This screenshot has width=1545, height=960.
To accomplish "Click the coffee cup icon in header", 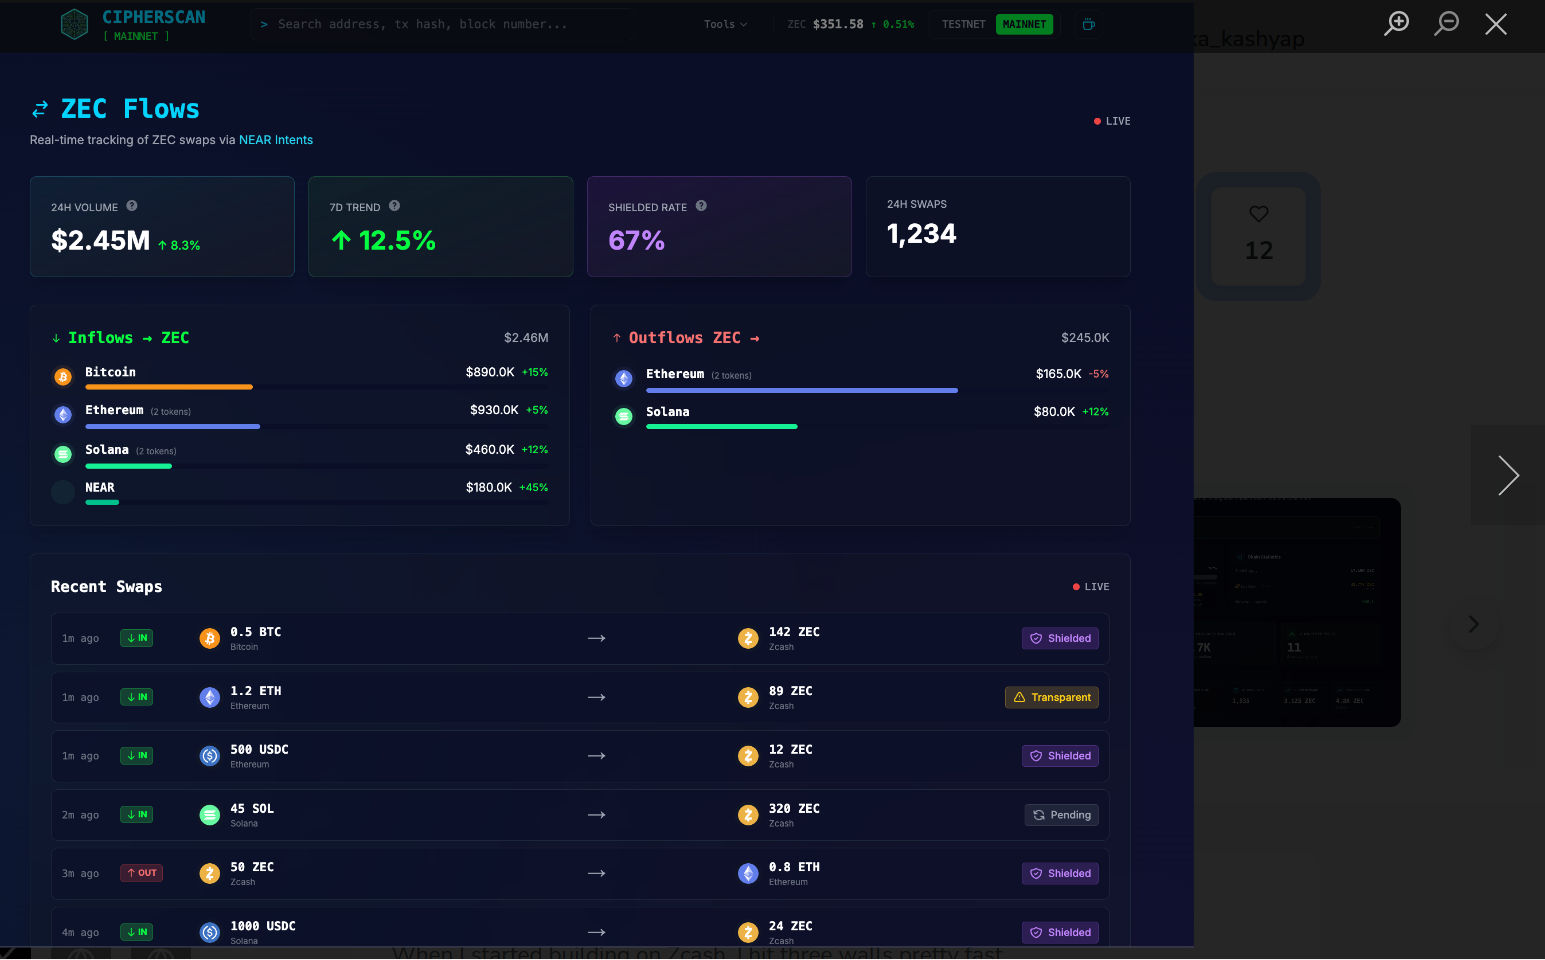I will [x=1089, y=24].
